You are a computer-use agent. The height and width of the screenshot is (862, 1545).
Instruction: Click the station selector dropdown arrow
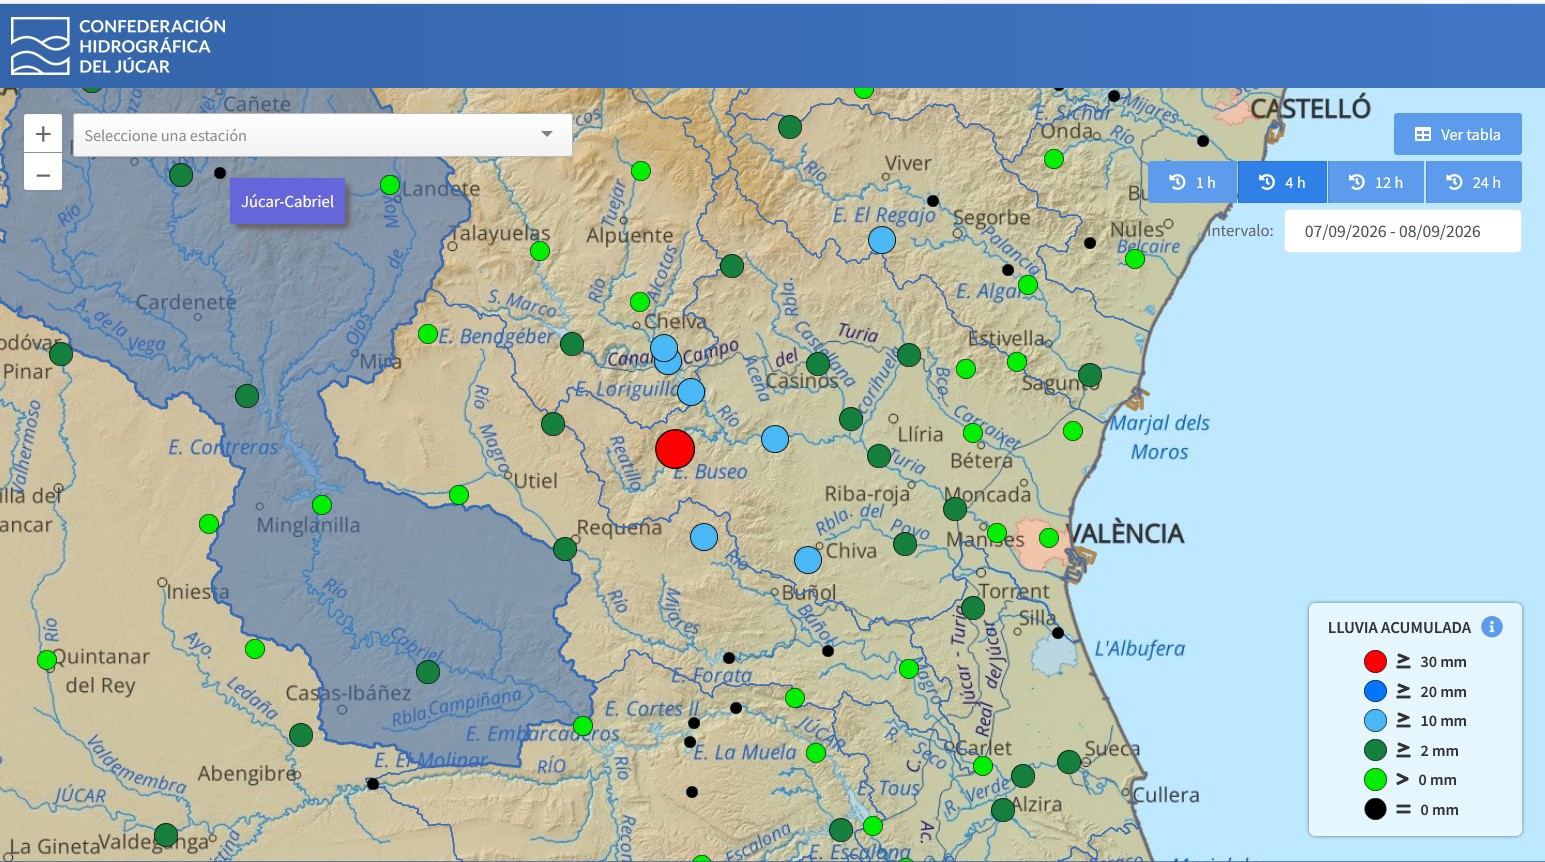[x=547, y=134]
